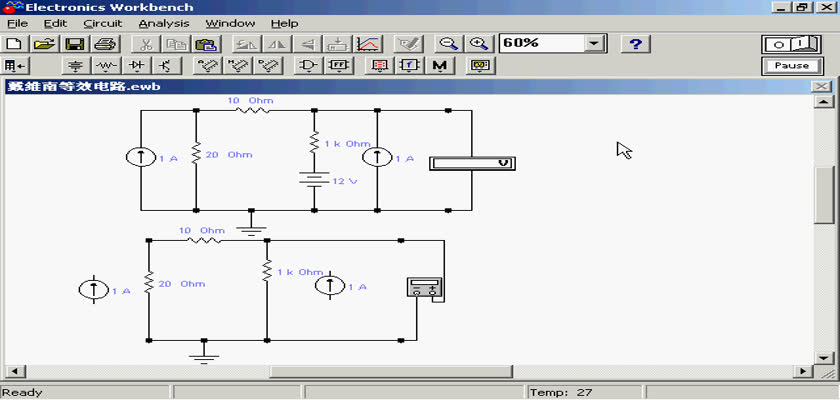Viewport: 840px width, 400px height.
Task: Expand the 60% zoom dropdown arrow
Action: coord(594,44)
